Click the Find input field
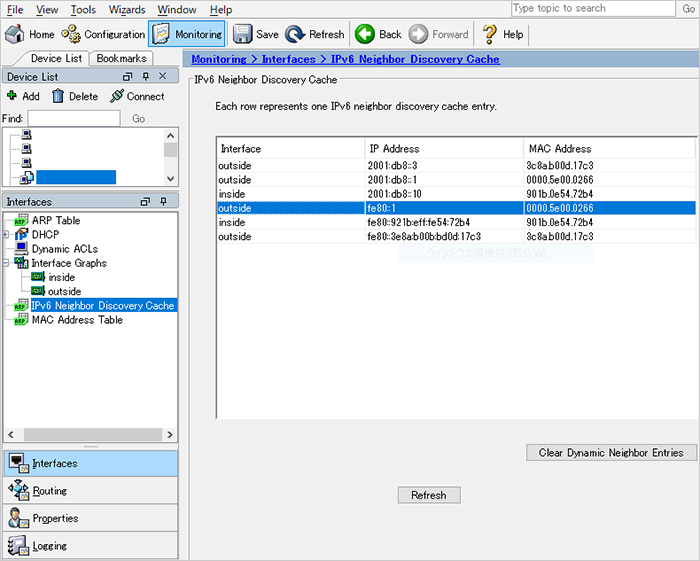700x561 pixels. point(73,118)
